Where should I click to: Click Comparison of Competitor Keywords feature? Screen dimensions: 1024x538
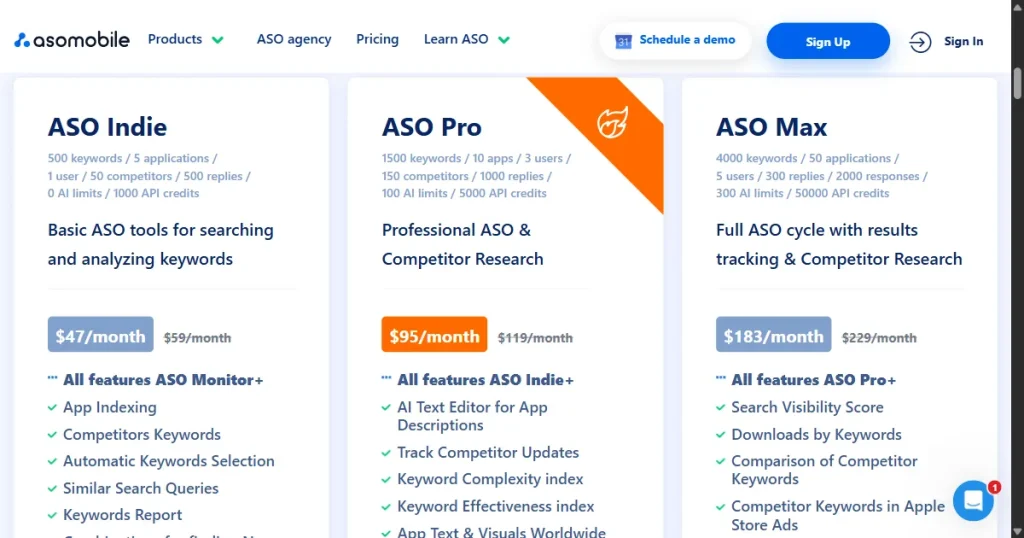[824, 470]
